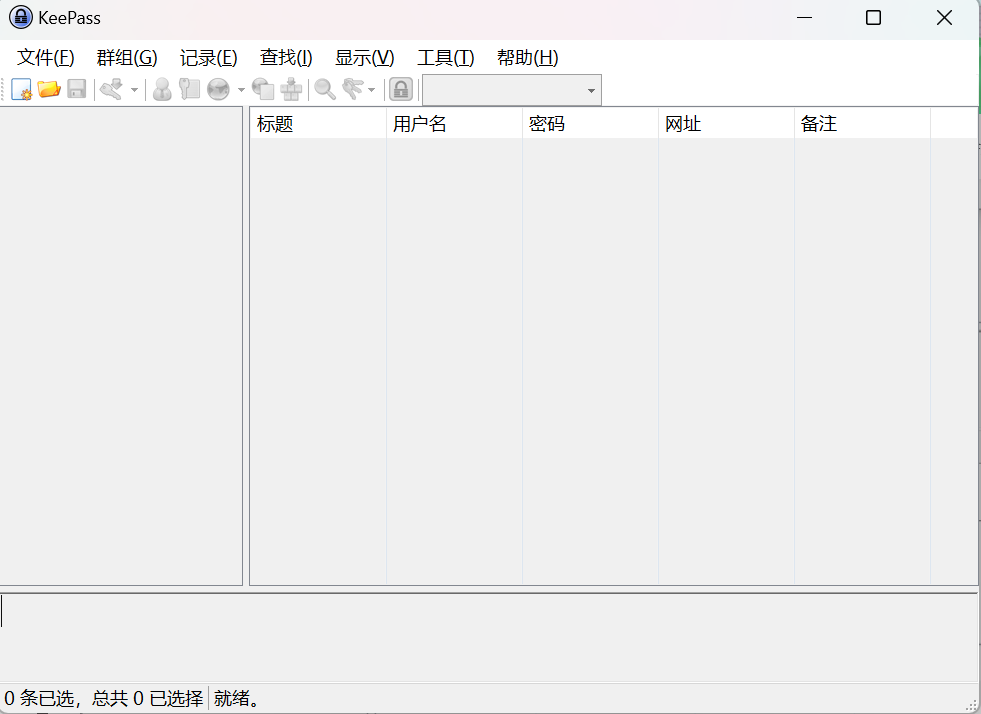Sort by the 标题 column header
This screenshot has width=981, height=714.
[318, 123]
